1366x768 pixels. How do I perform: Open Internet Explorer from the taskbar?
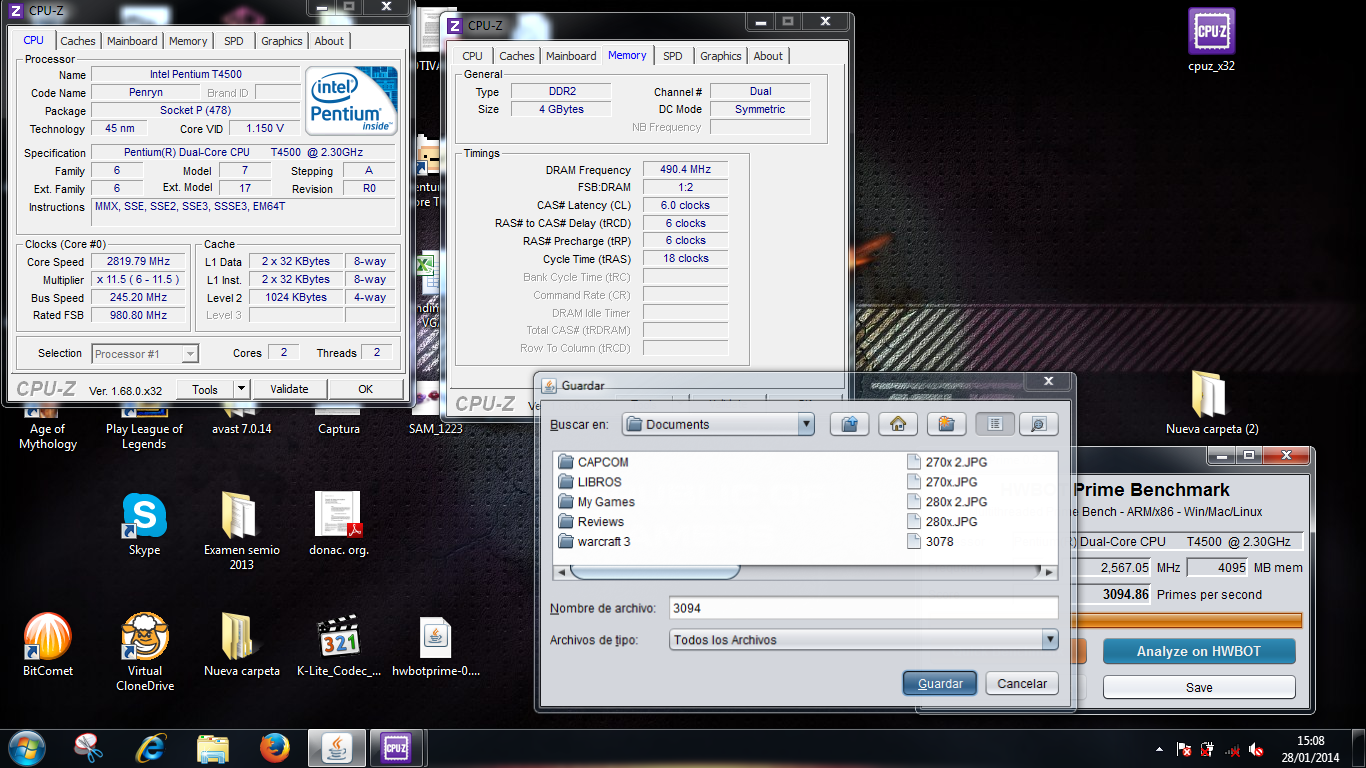point(151,748)
